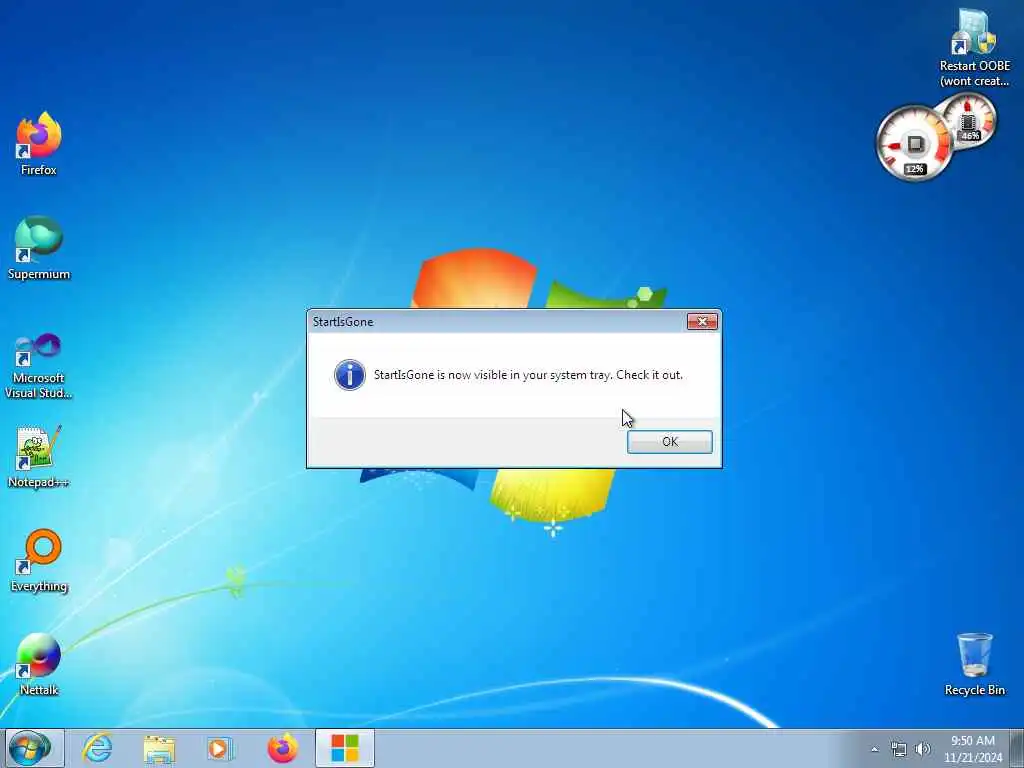
Task: Select the Recycle Bin icon
Action: pos(974,664)
